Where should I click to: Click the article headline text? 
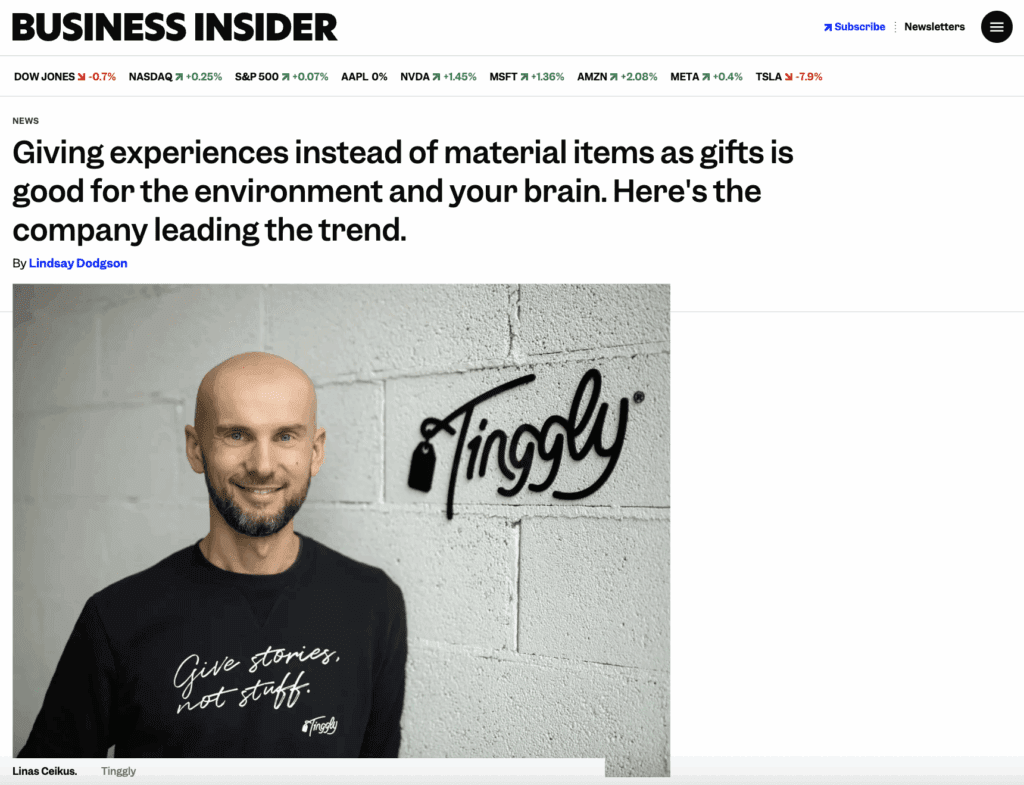click(403, 191)
